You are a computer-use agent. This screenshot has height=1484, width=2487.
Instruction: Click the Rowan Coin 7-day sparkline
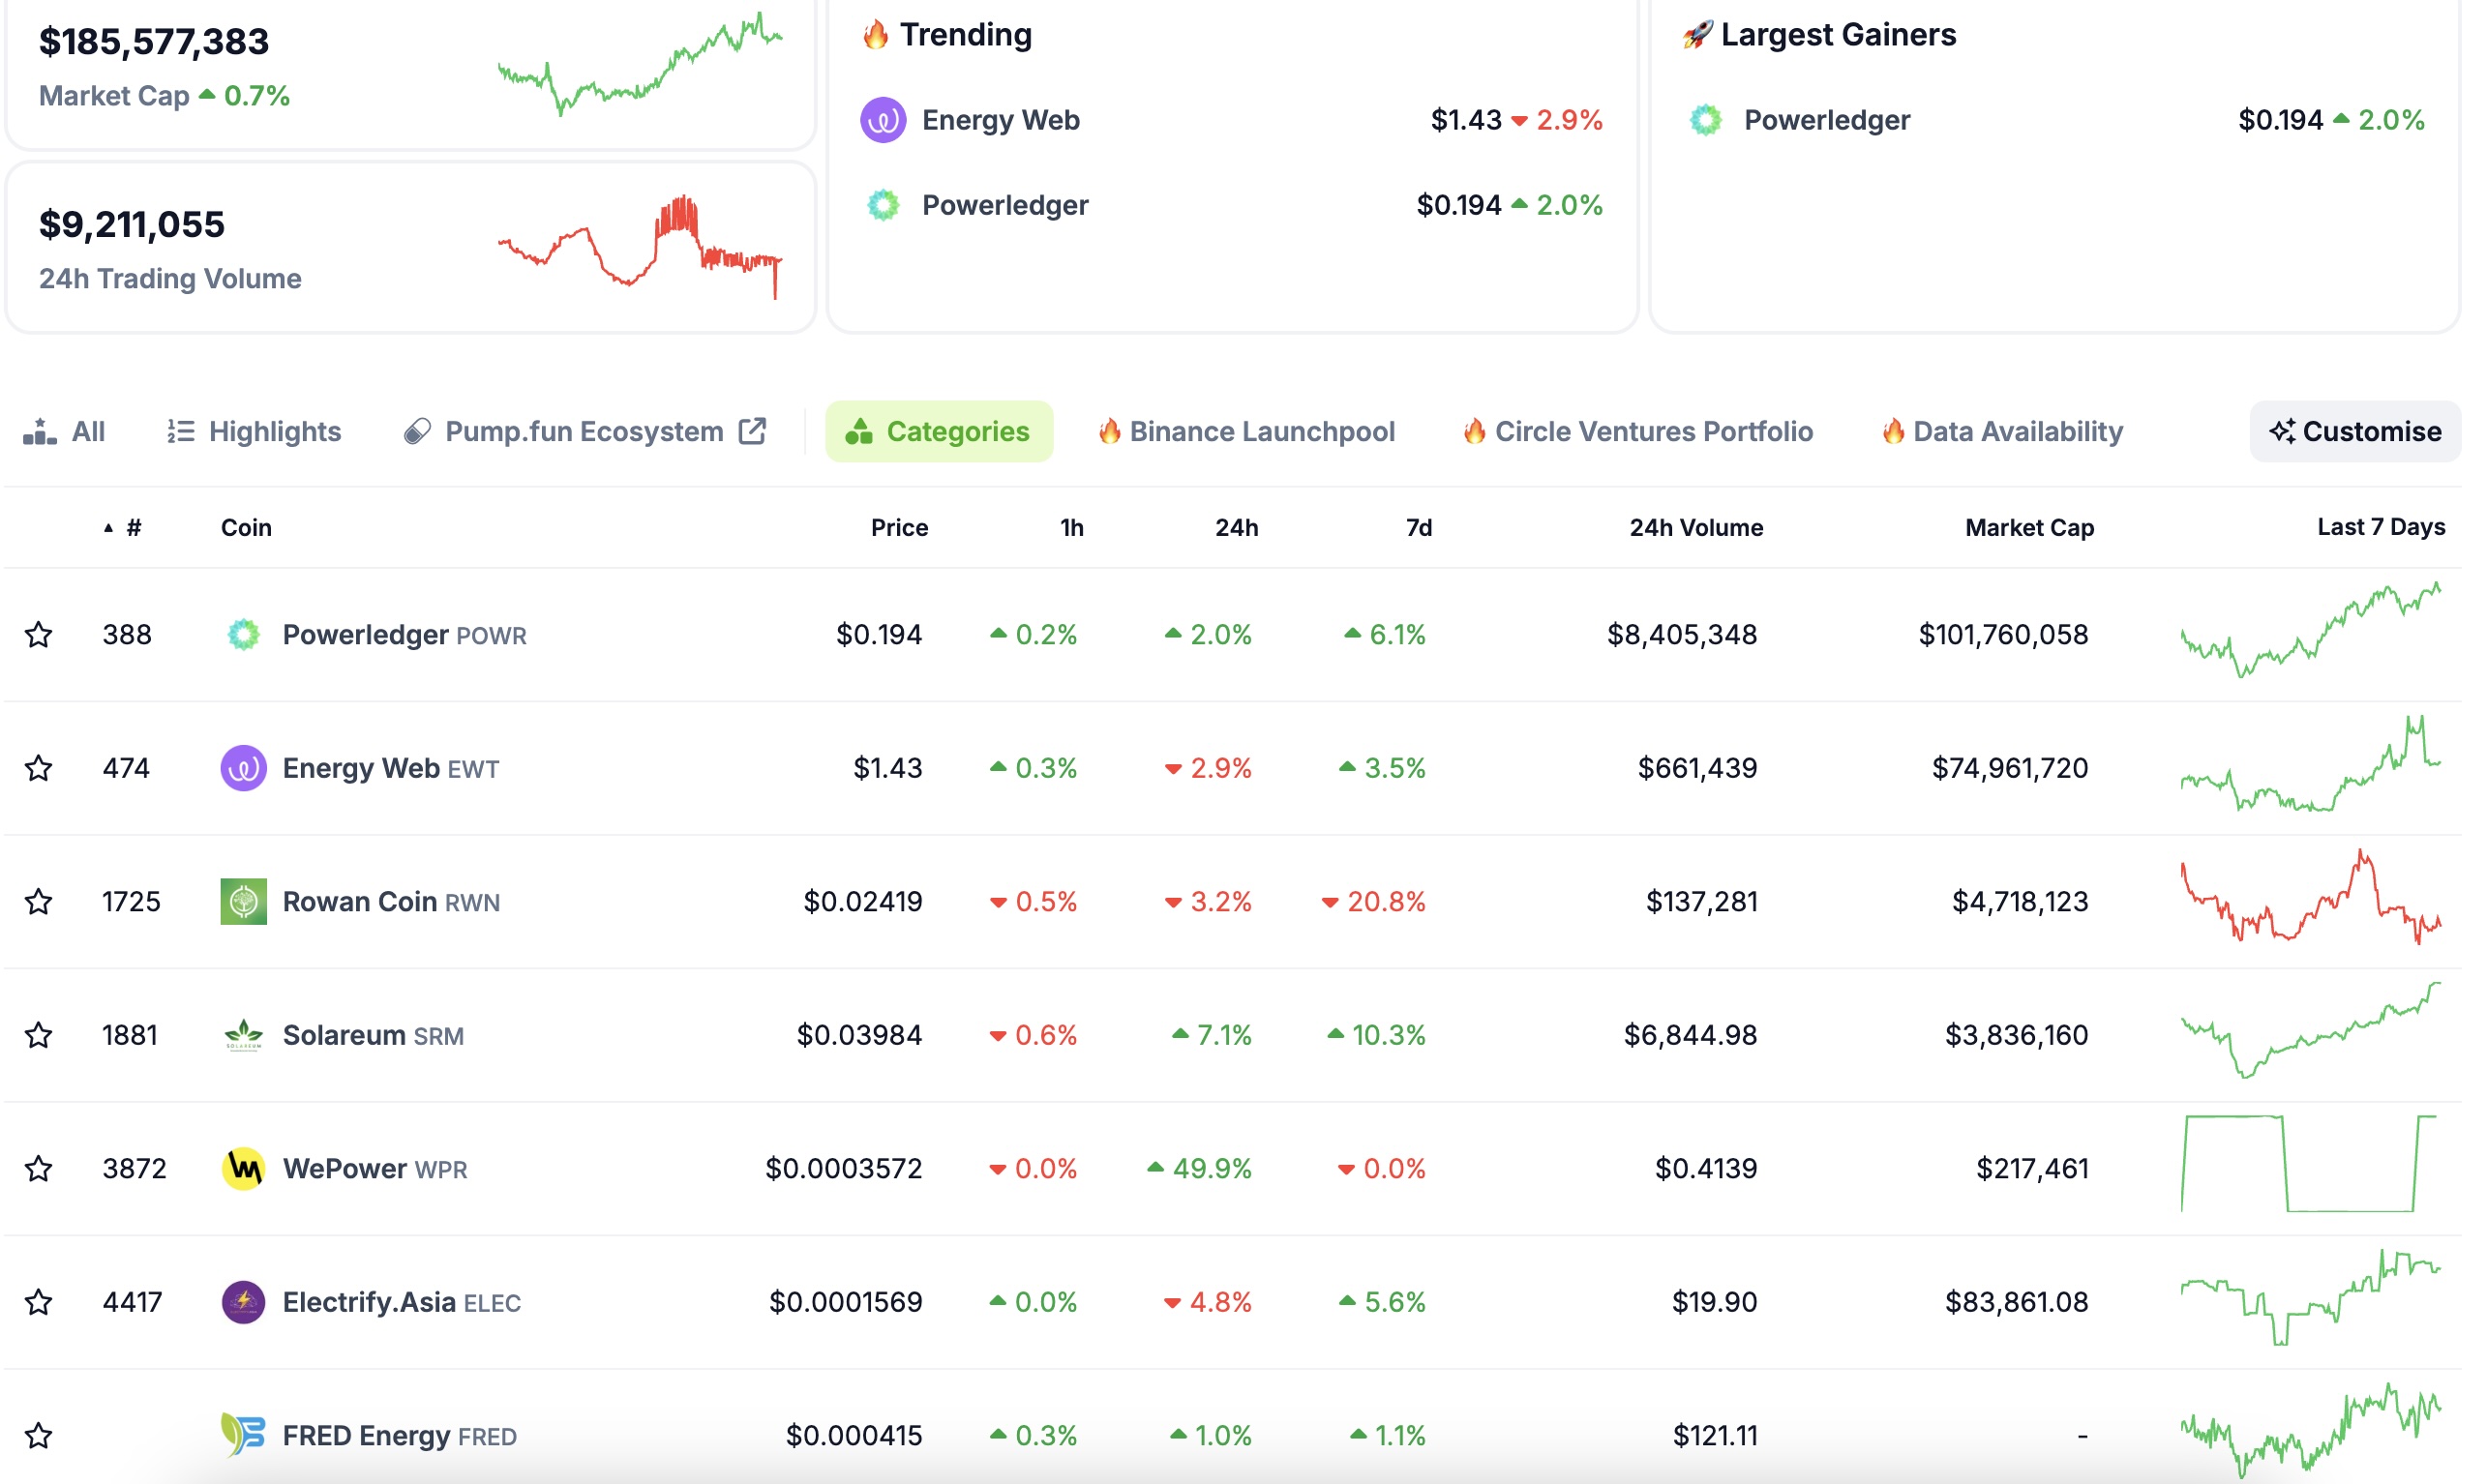pos(2311,897)
